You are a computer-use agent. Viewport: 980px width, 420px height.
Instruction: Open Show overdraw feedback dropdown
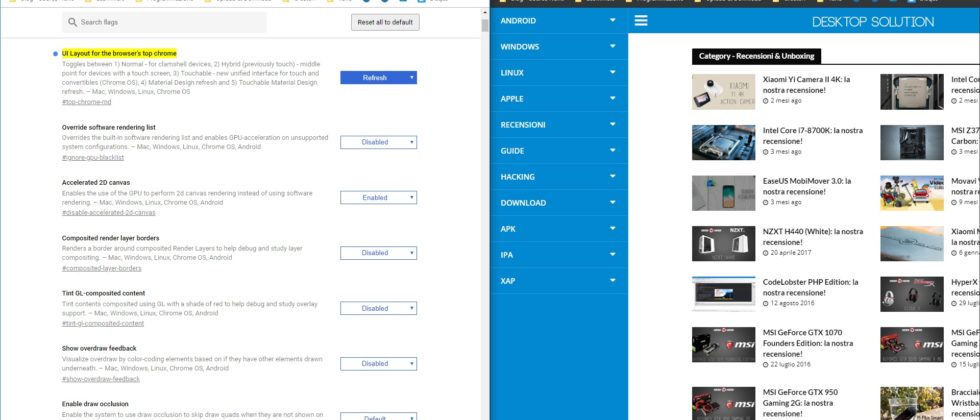(x=378, y=364)
